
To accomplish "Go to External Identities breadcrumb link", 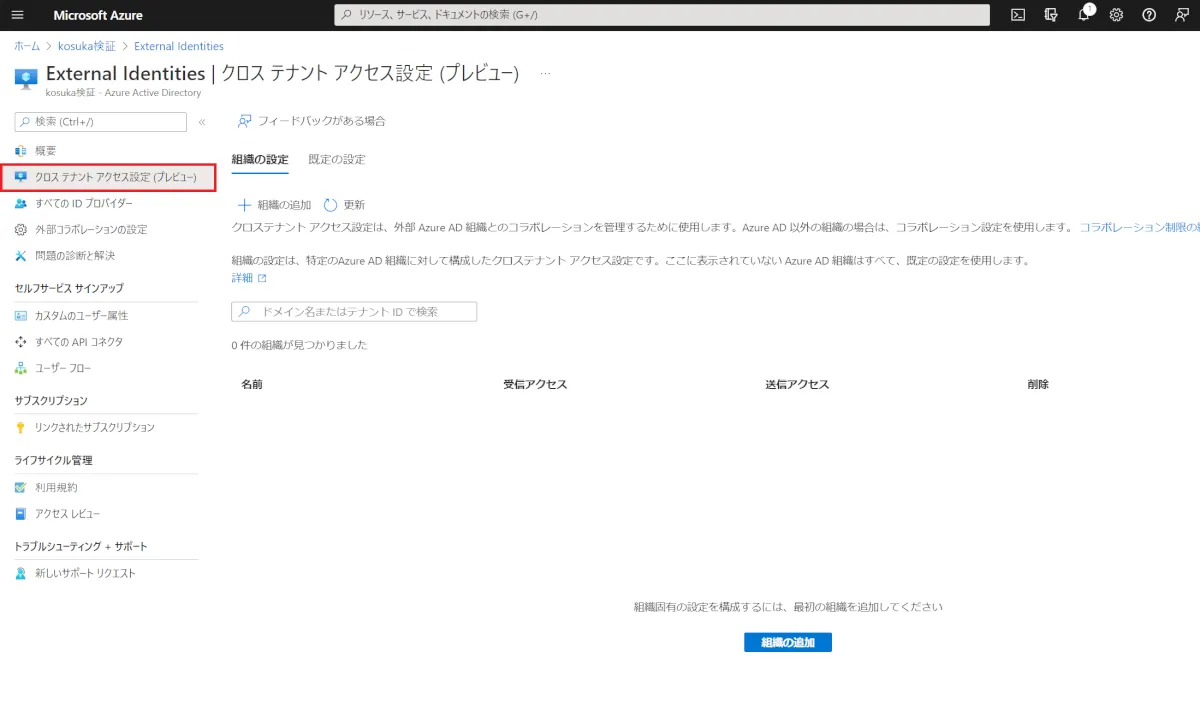I will (x=179, y=46).
